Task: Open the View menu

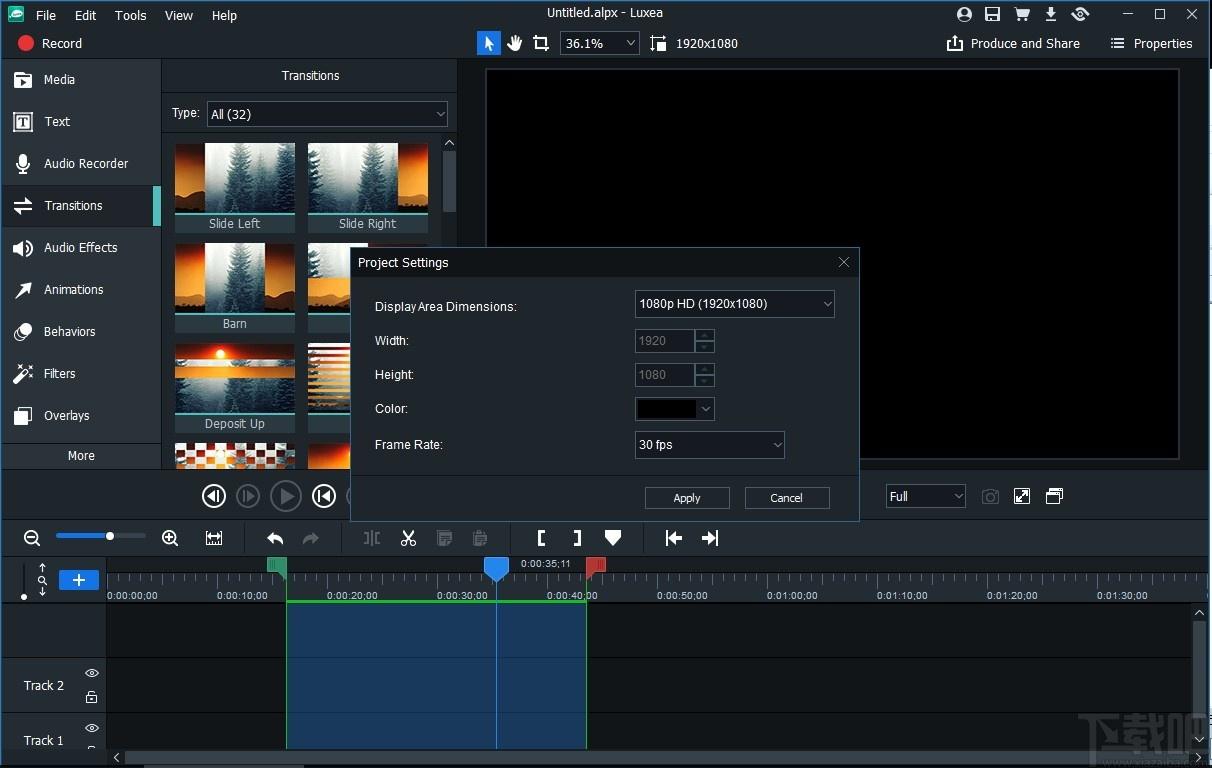Action: point(179,15)
